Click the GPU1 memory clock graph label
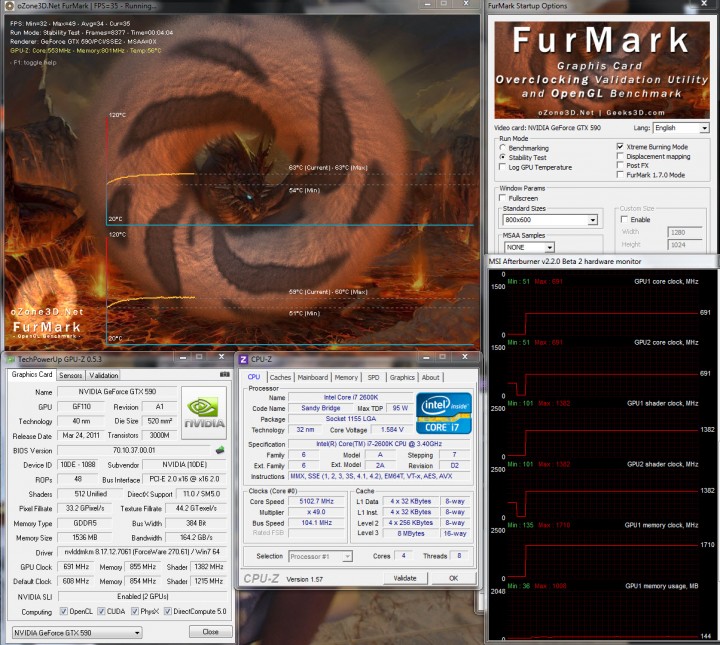The height and width of the screenshot is (645, 720). tap(662, 525)
